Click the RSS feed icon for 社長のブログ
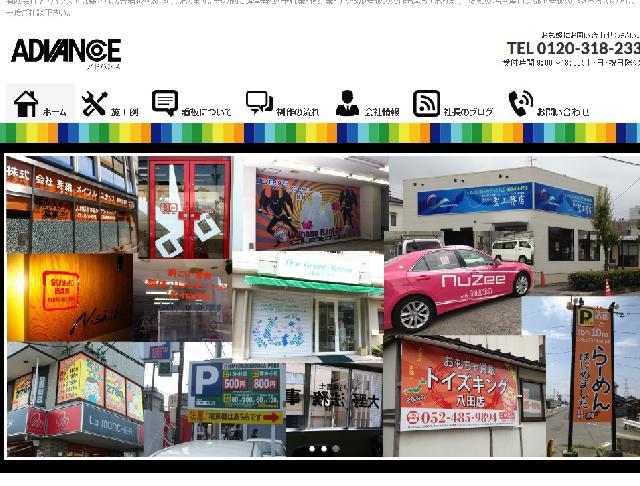 coord(426,104)
